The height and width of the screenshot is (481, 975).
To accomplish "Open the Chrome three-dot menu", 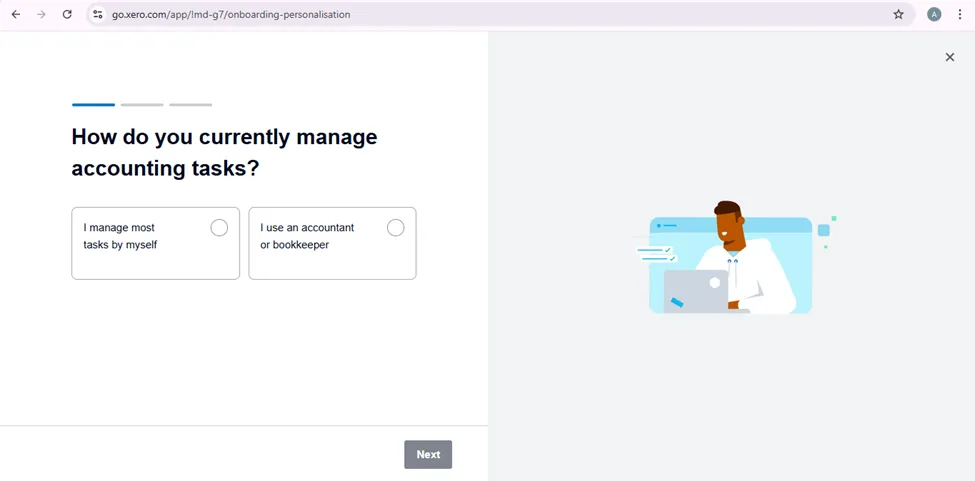I will pyautogui.click(x=959, y=14).
